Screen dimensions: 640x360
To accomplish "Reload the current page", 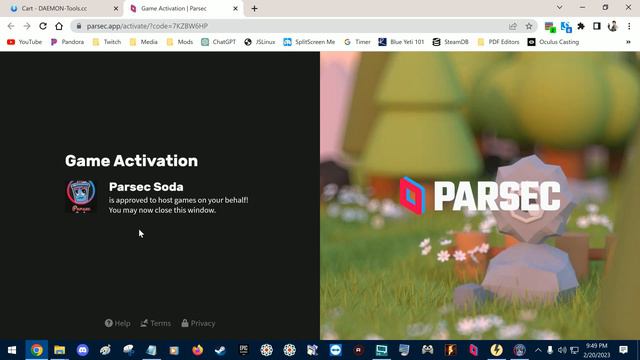I will point(43,26).
